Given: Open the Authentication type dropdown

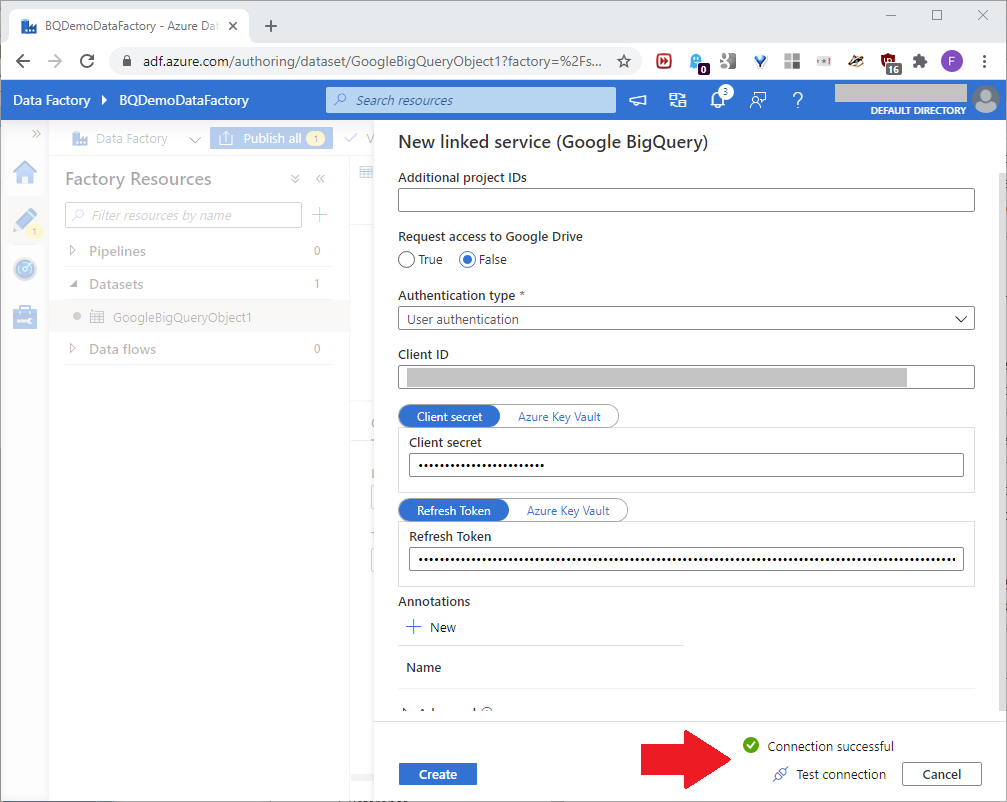Looking at the screenshot, I should (686, 319).
